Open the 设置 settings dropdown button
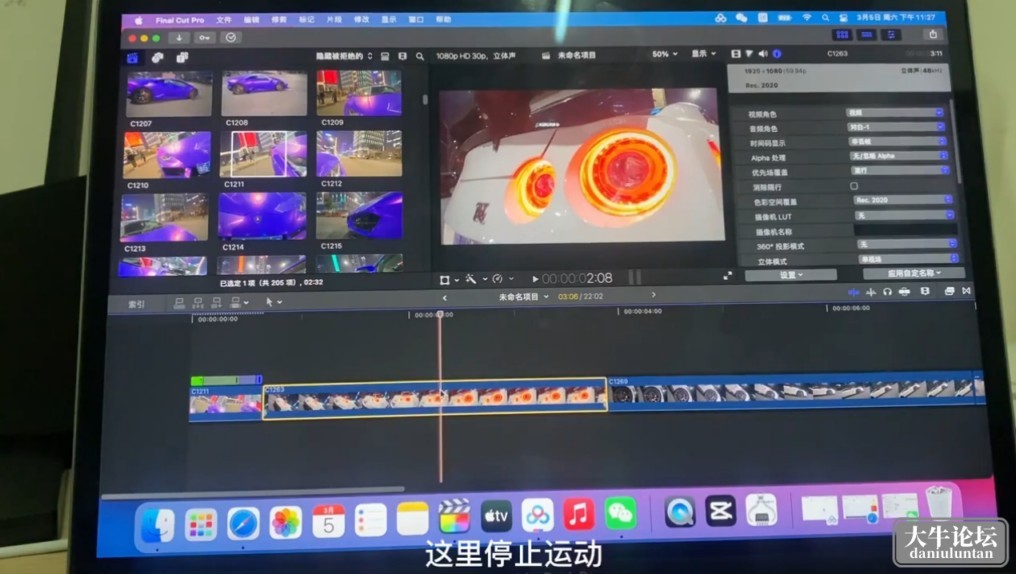The width and height of the screenshot is (1016, 574). click(791, 275)
